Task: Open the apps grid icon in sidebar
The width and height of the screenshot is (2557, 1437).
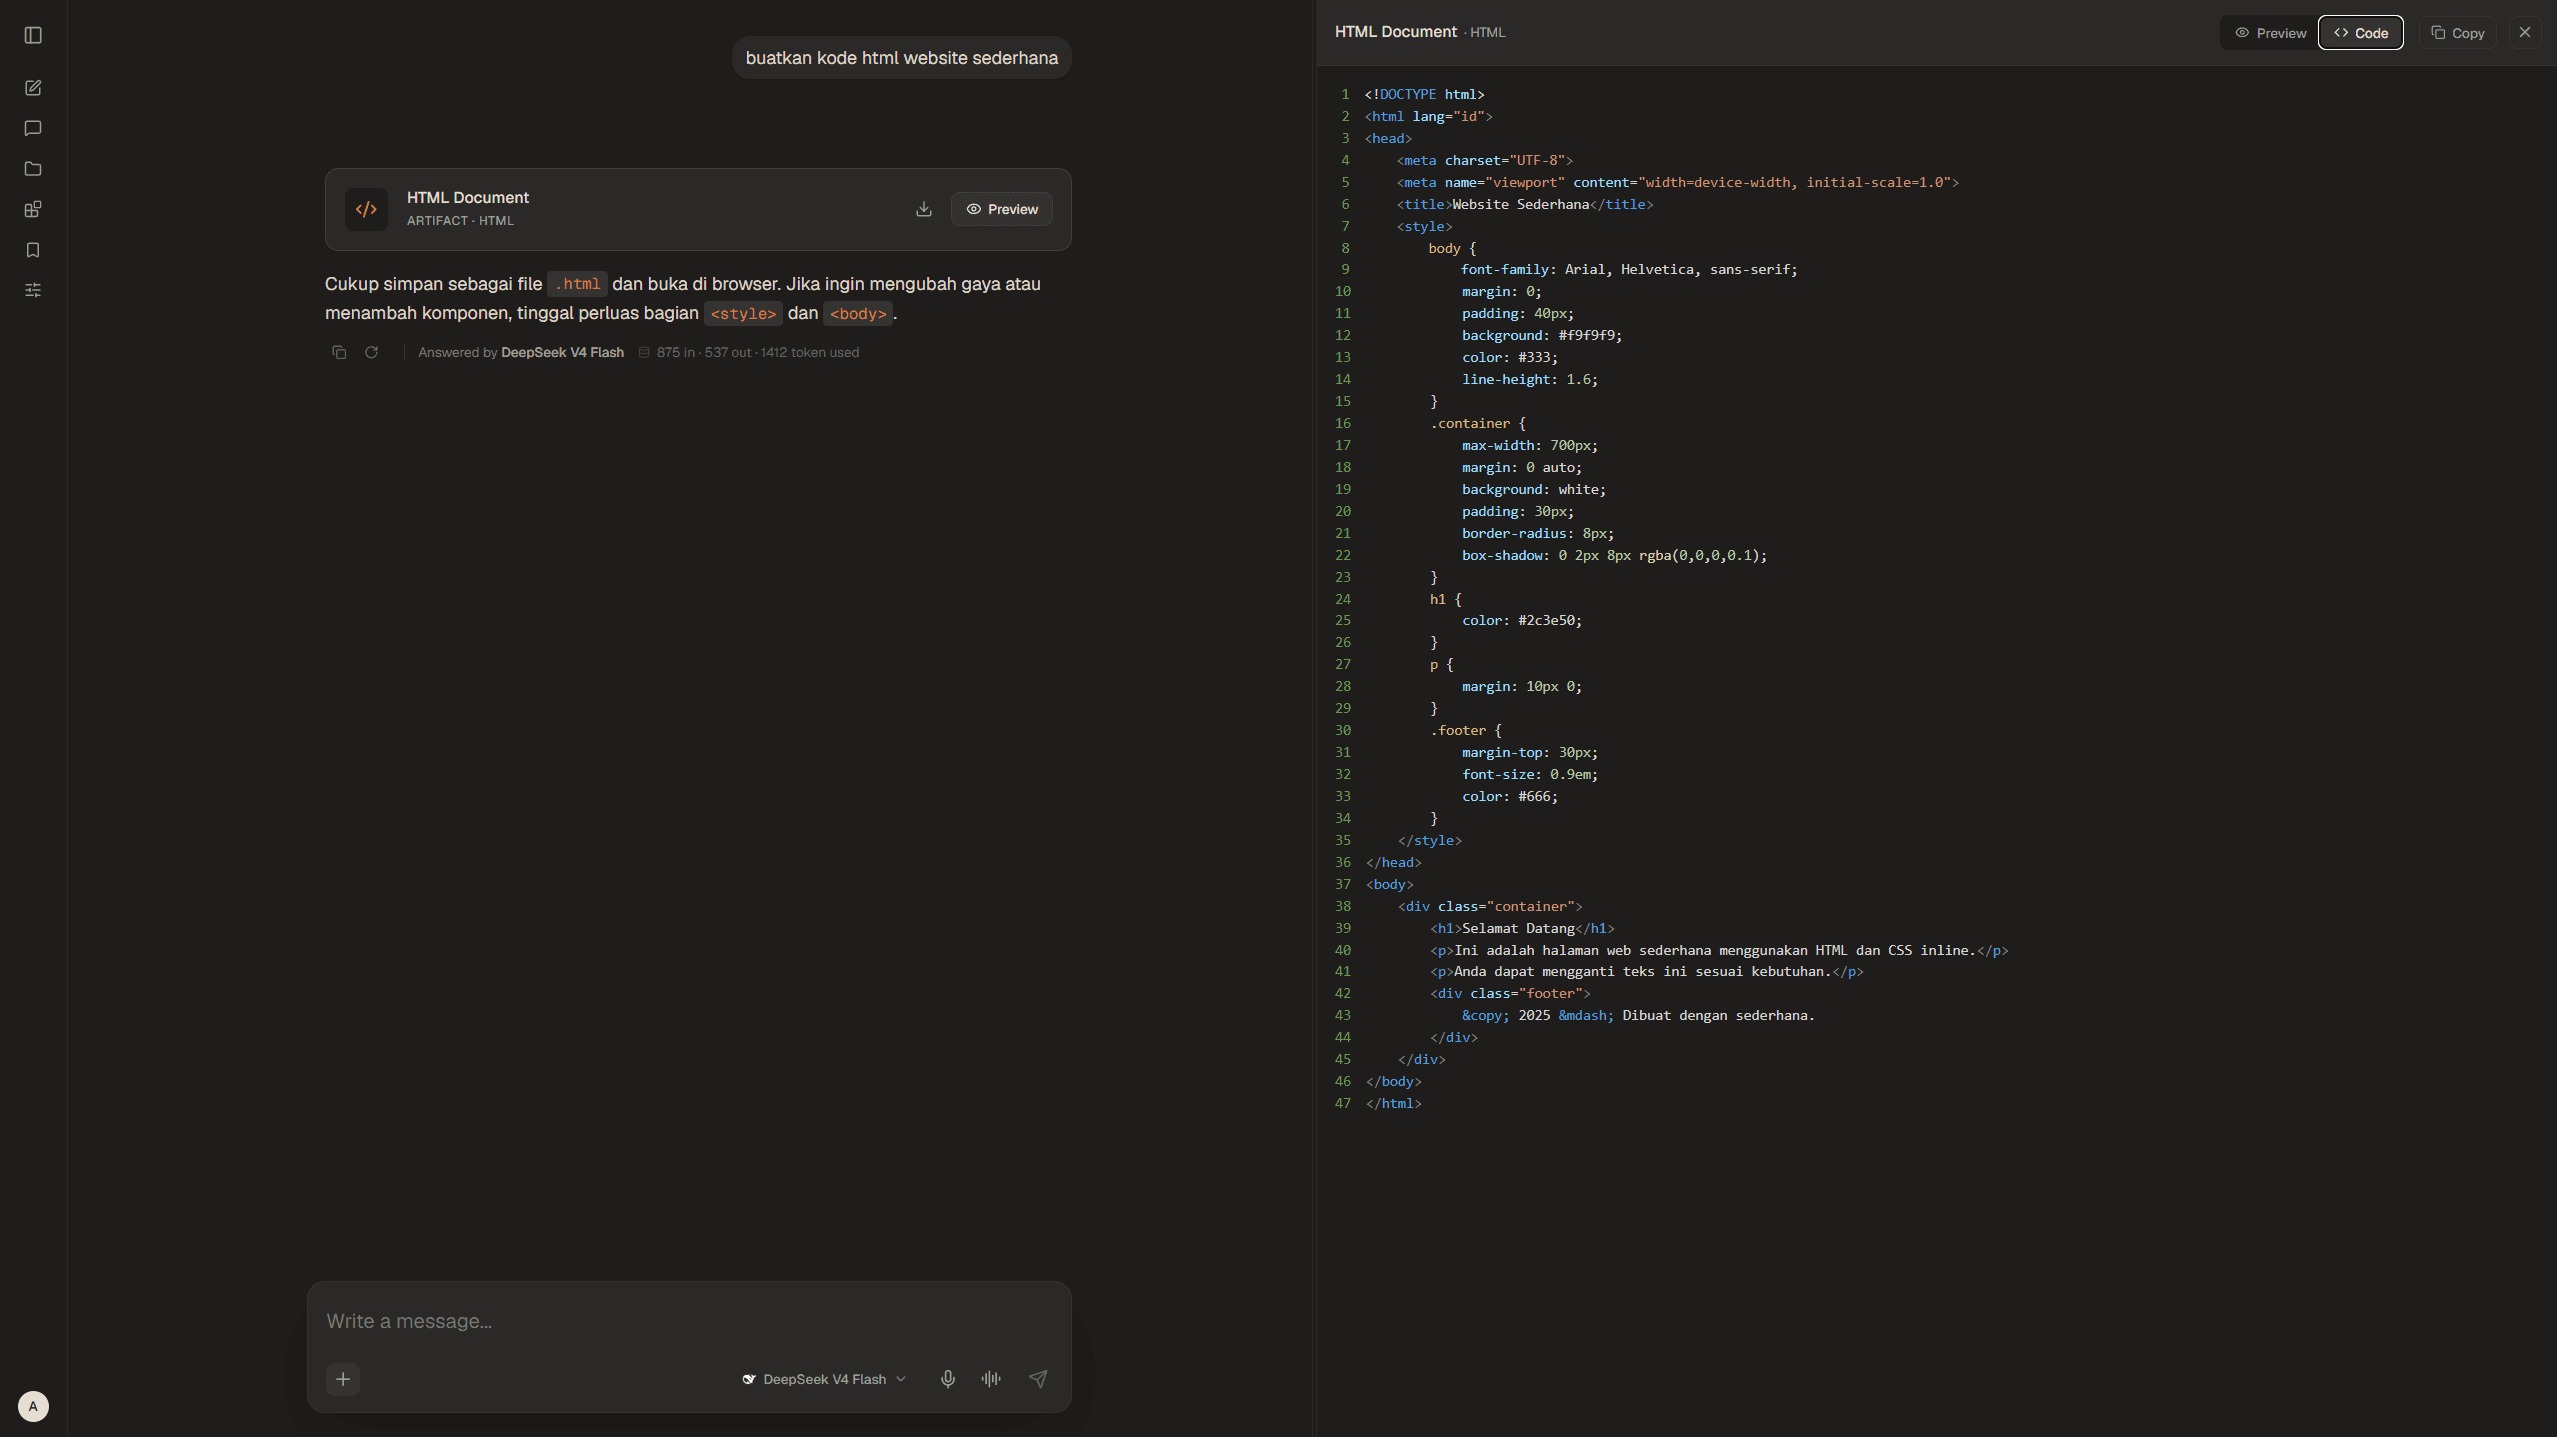Action: coord(33,209)
